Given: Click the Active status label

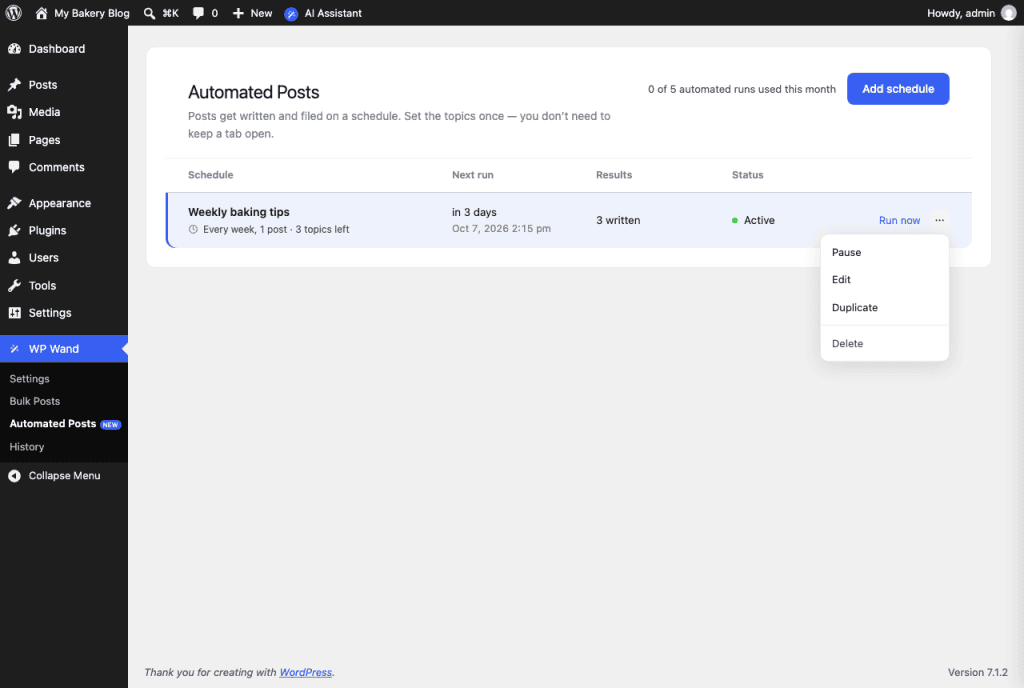Looking at the screenshot, I should coord(759,221).
